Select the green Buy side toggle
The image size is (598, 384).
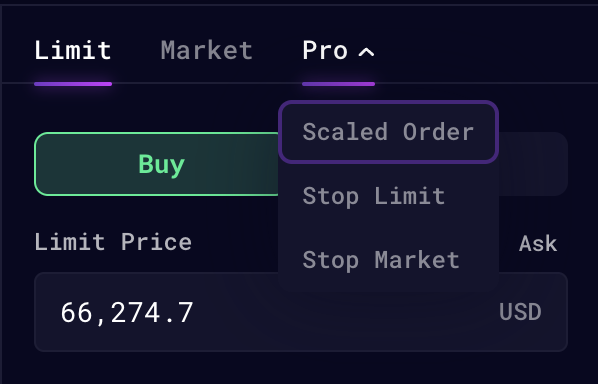pyautogui.click(x=156, y=164)
